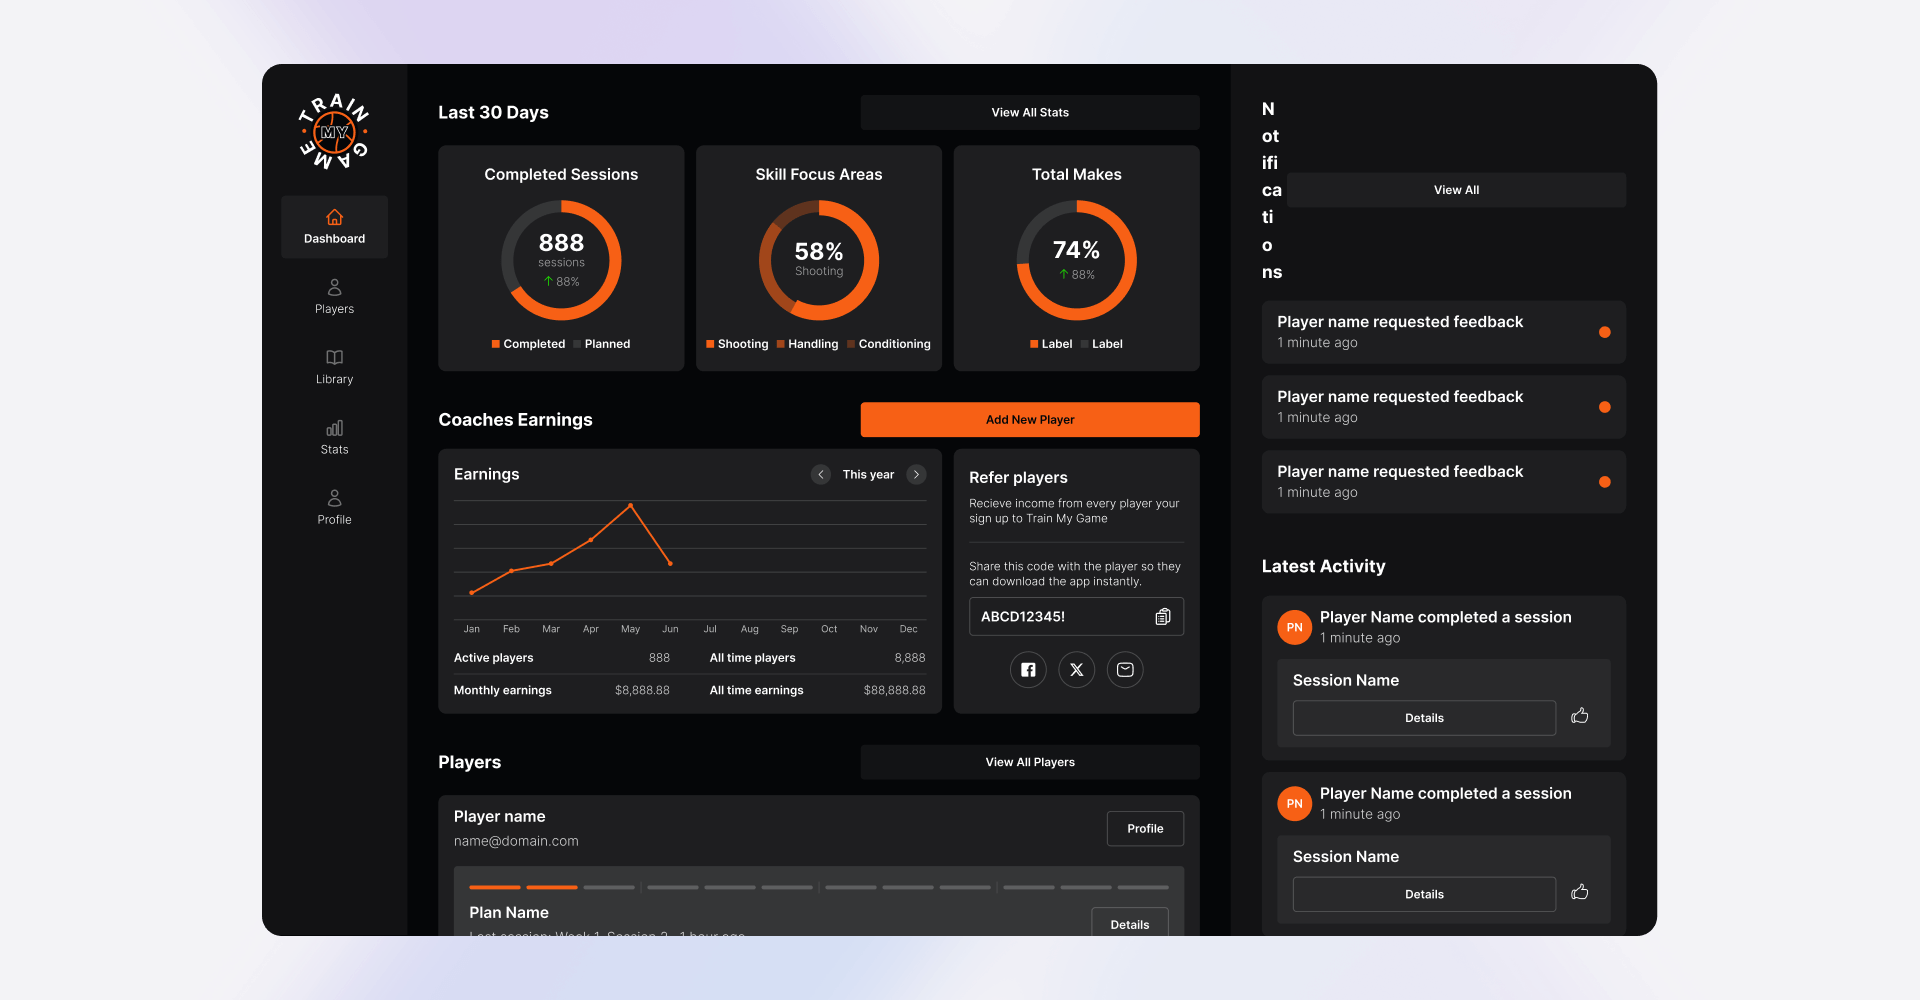
Task: Give a thumbs up to the first completed session
Action: [x=1580, y=715]
